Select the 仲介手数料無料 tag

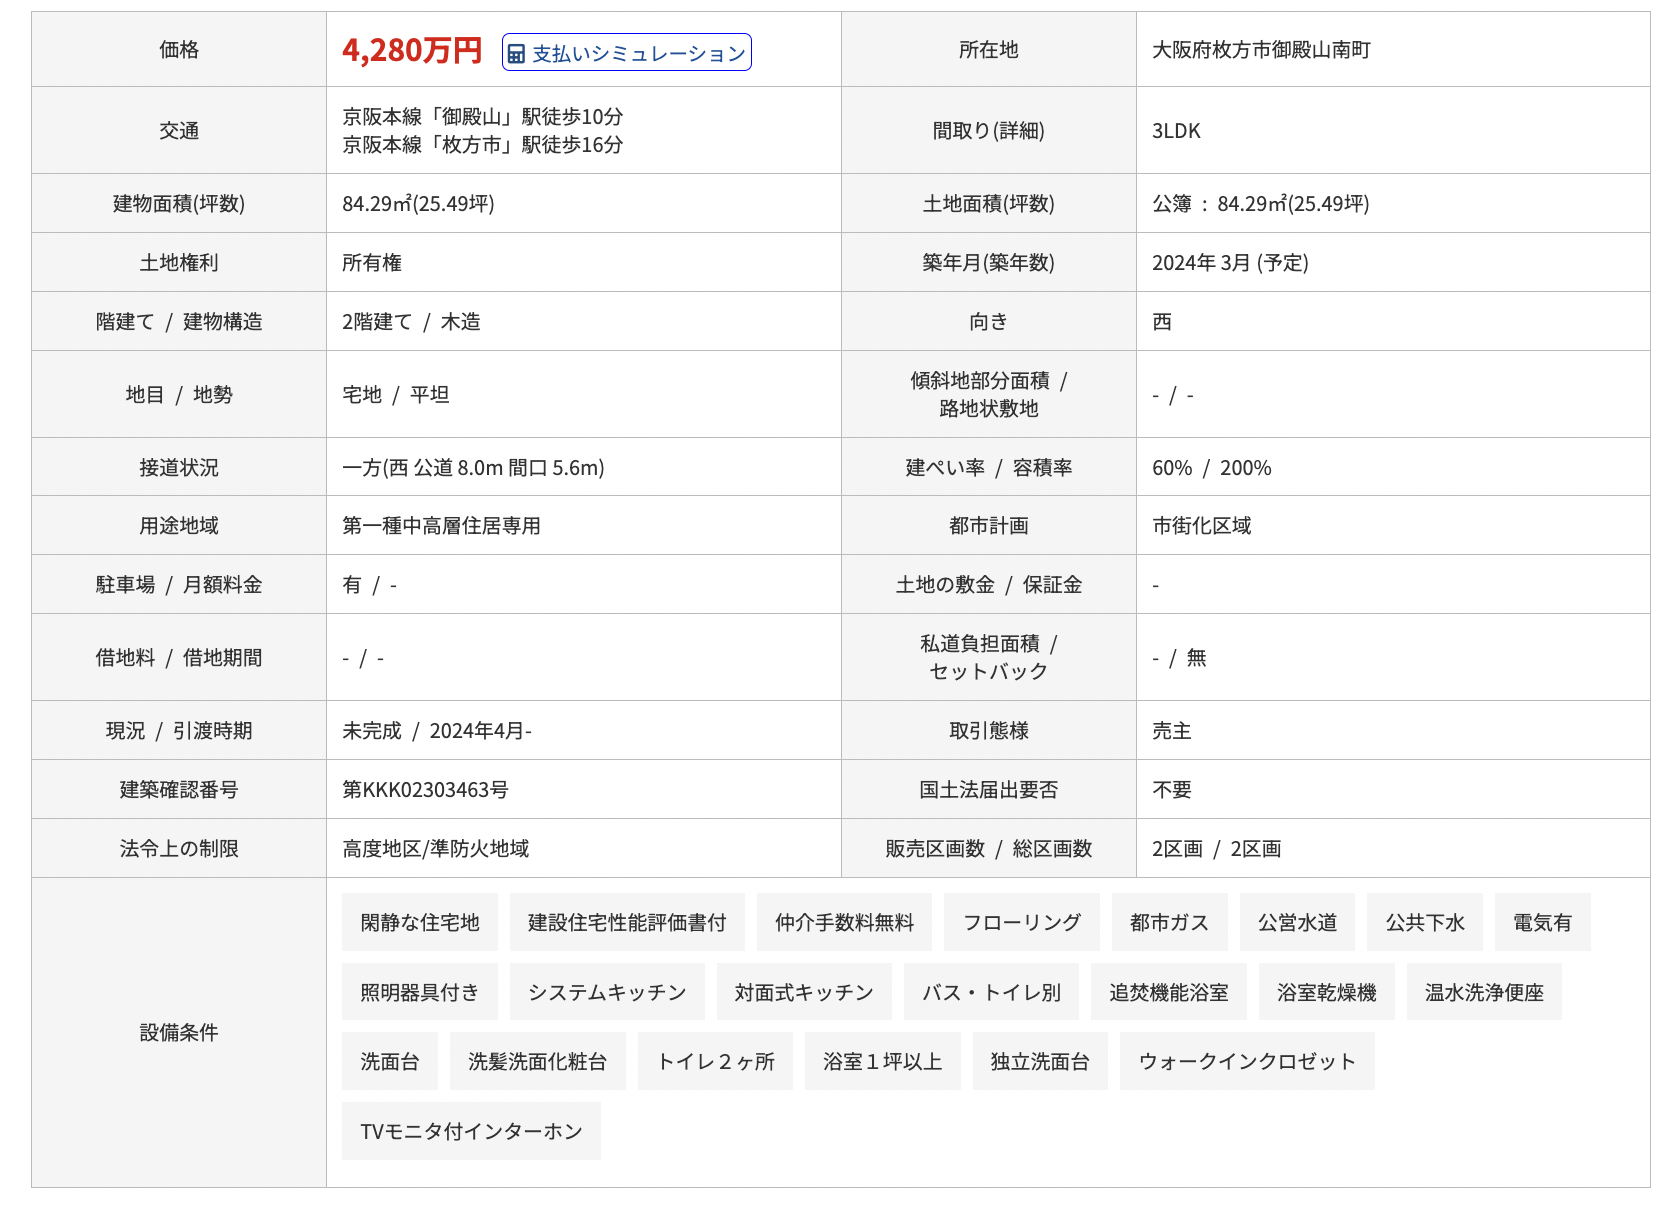tap(844, 922)
